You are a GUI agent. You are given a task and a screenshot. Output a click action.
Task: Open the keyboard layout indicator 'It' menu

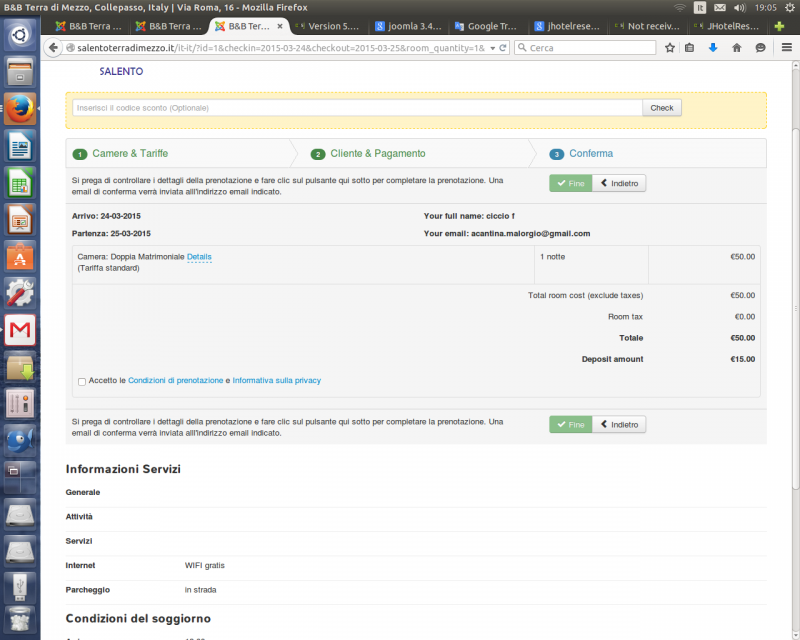tap(701, 7)
